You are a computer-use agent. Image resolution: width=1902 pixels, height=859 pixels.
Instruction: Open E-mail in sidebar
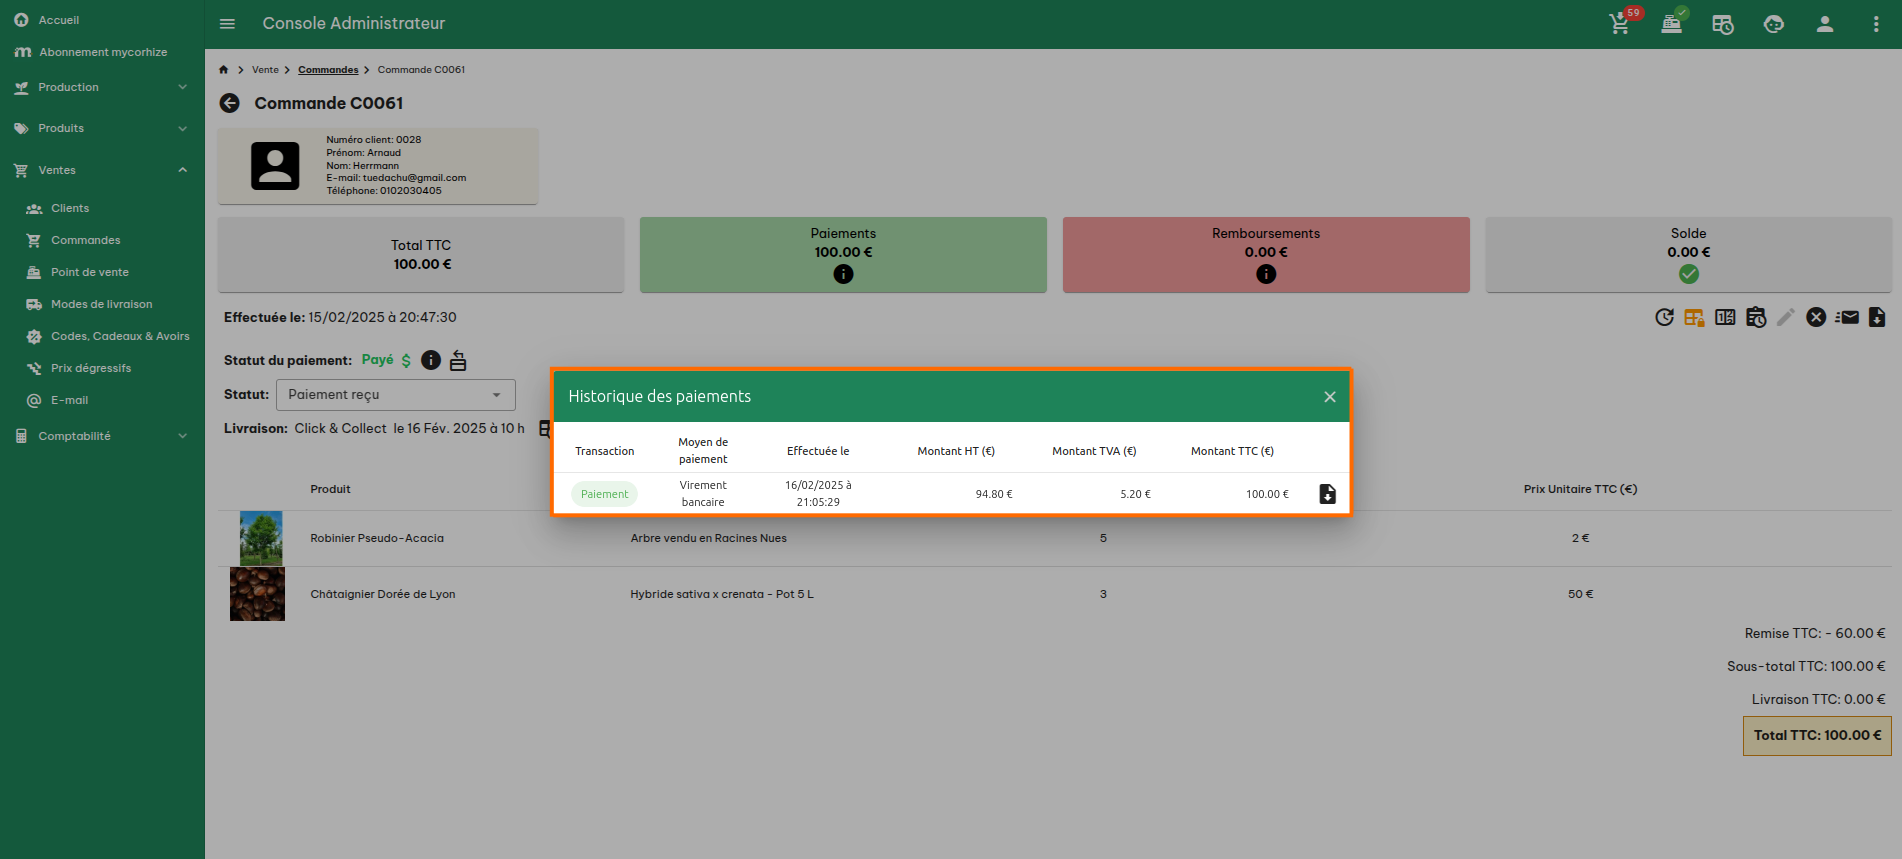69,400
